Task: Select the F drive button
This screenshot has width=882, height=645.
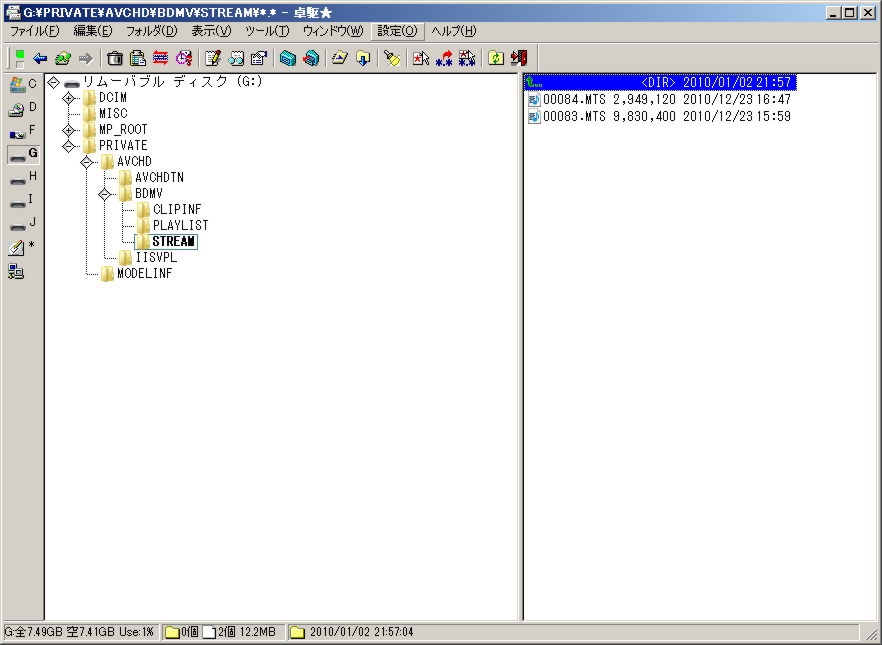Action: [22, 131]
